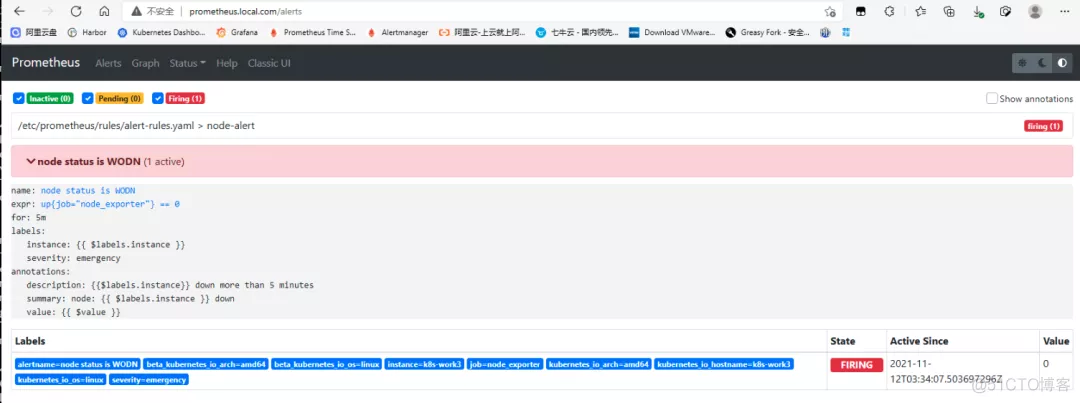Uncheck the Pending (0) filter checkbox
This screenshot has height=403, width=1080.
click(x=87, y=99)
